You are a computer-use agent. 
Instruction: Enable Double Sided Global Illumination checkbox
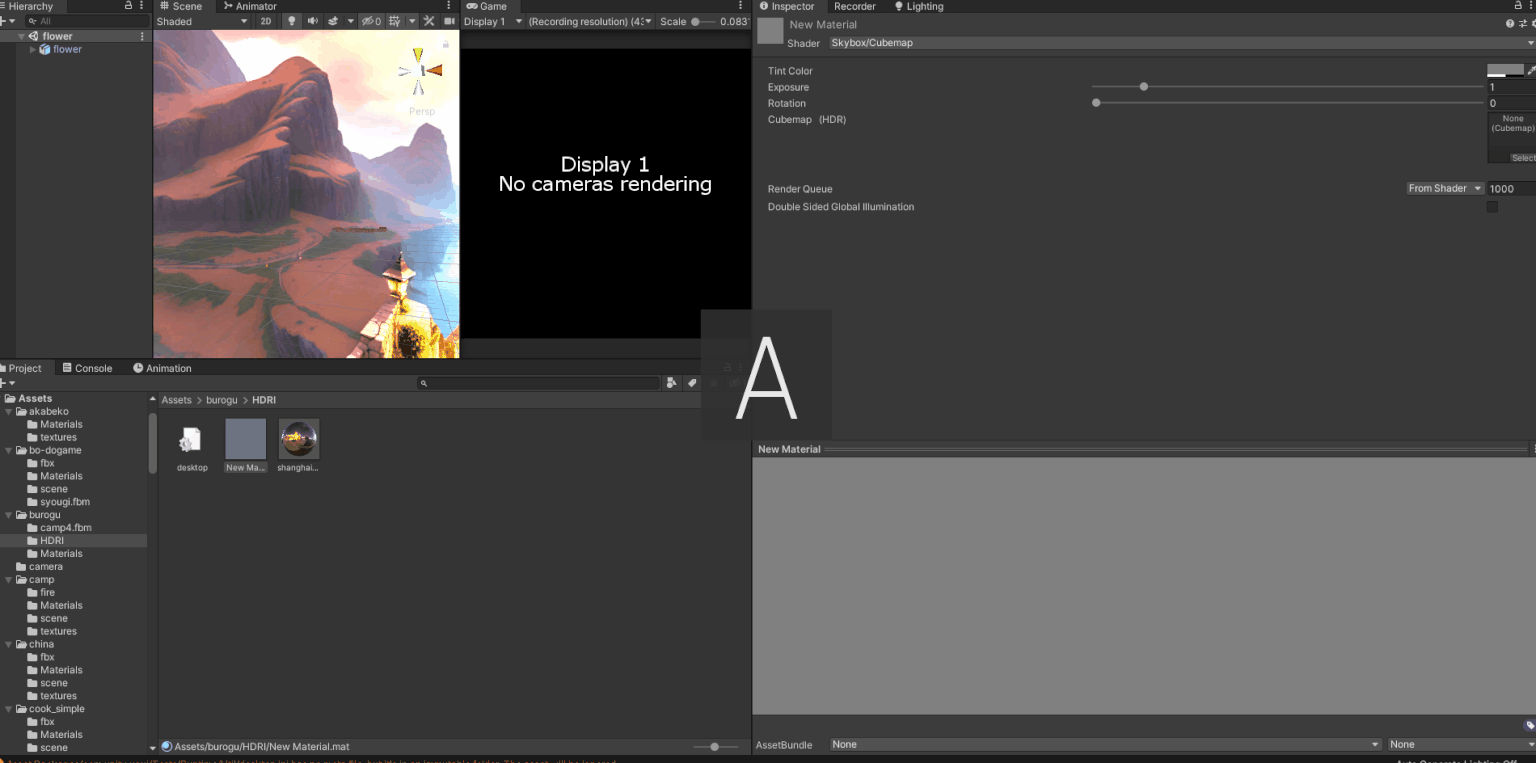(x=1493, y=206)
